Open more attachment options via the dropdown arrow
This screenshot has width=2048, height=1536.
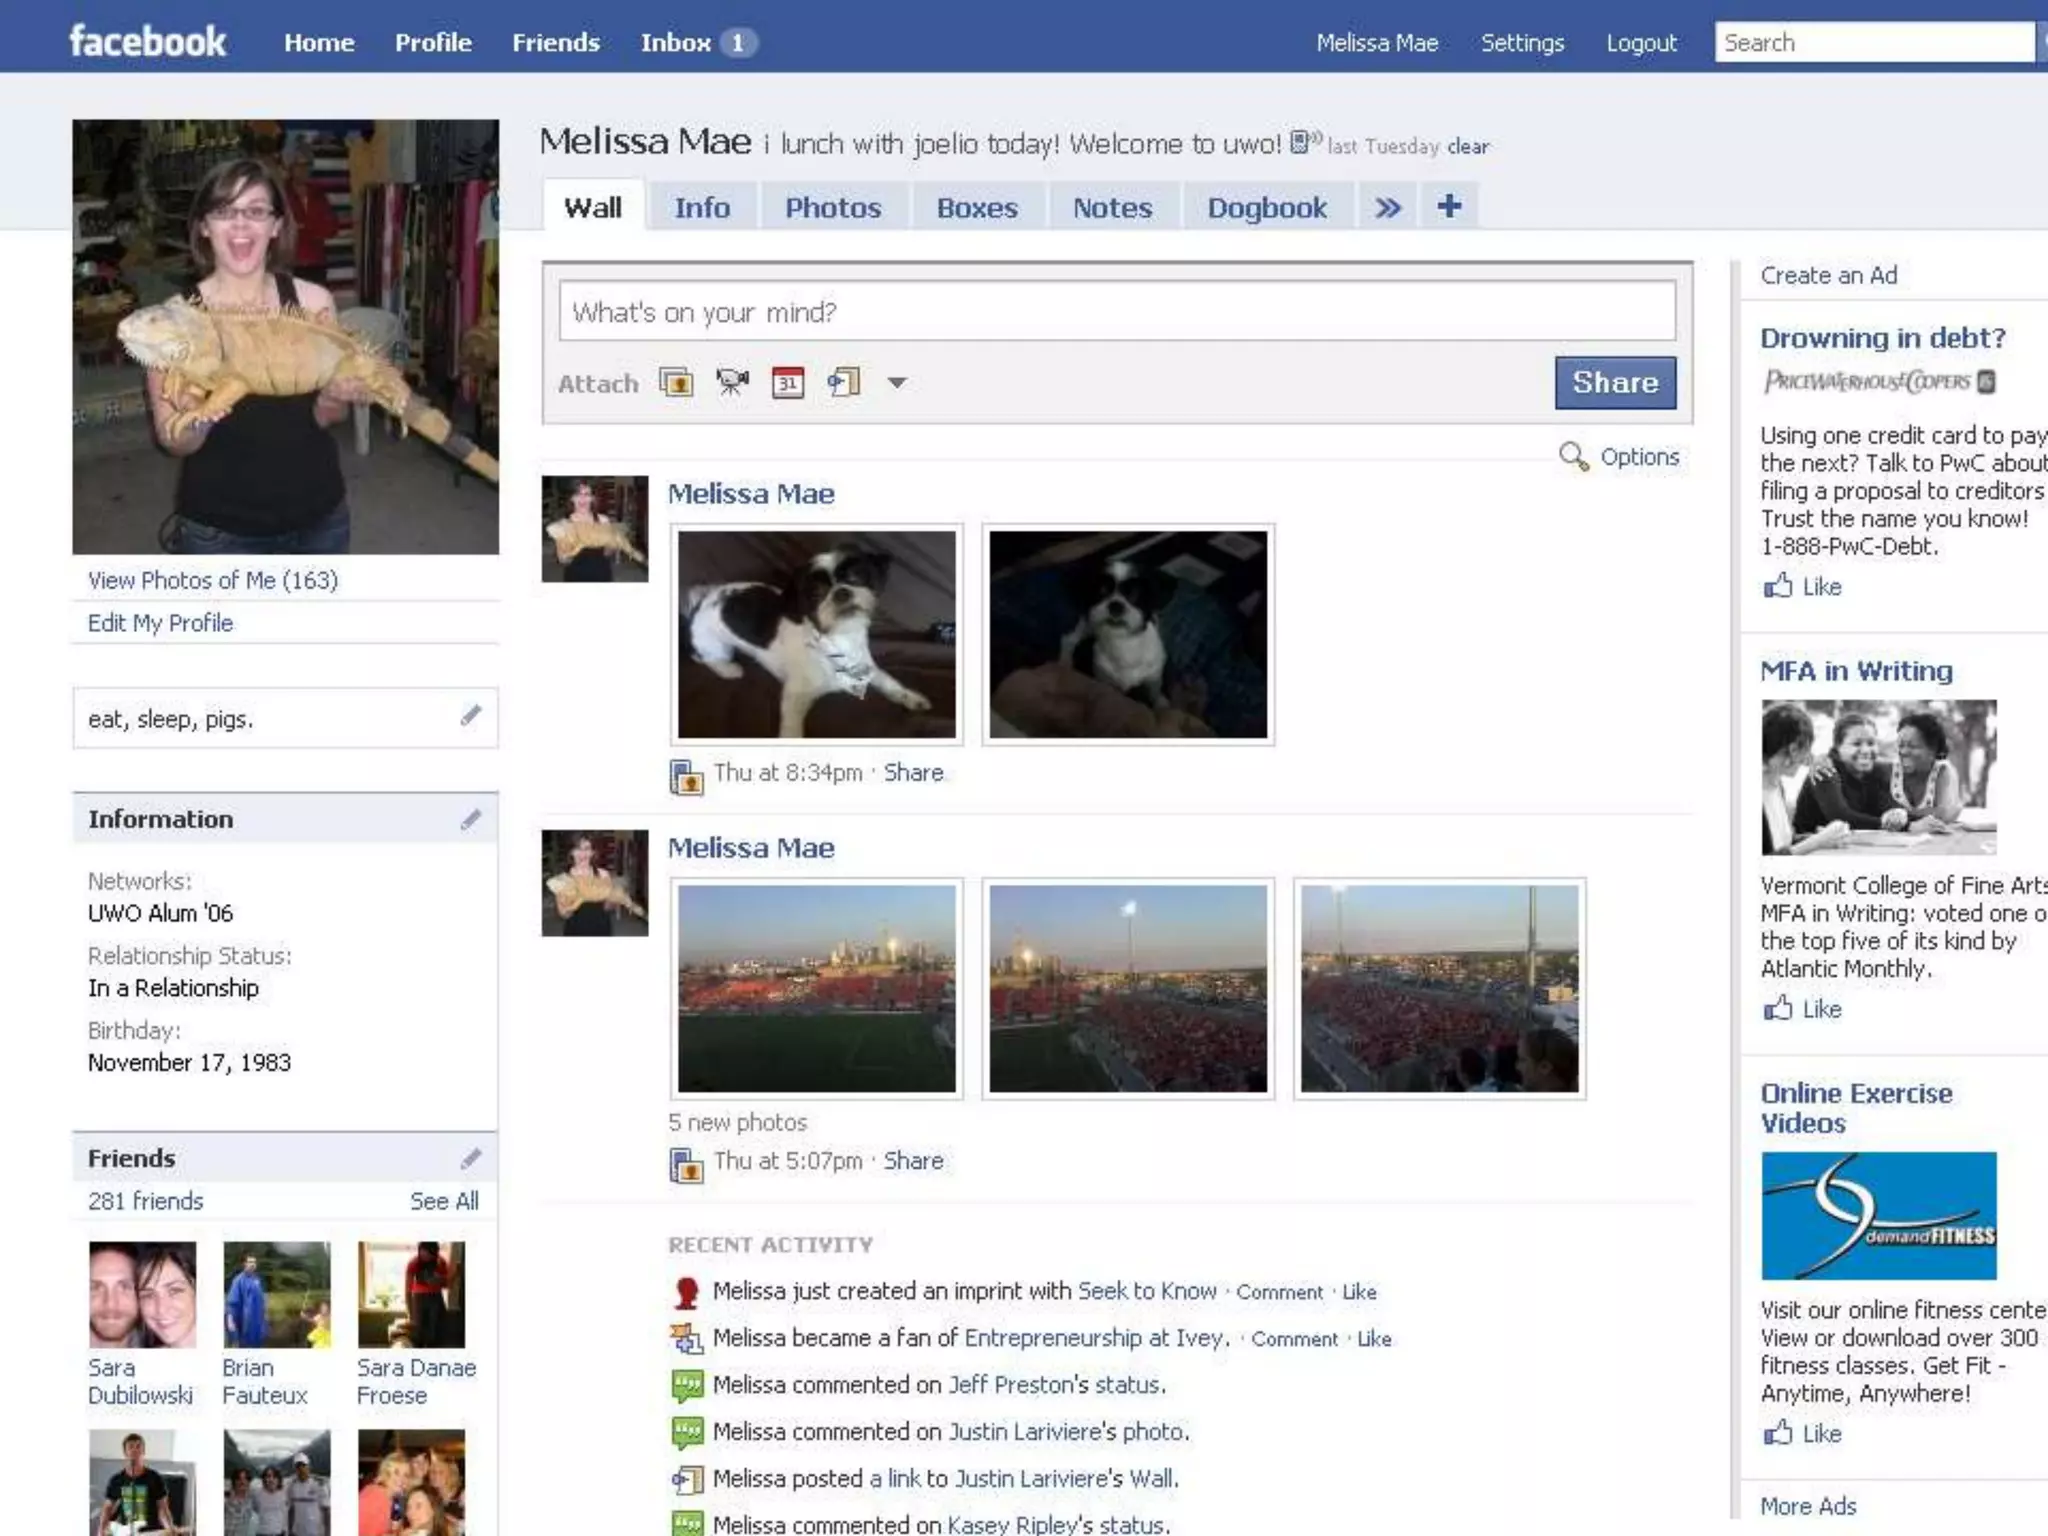pyautogui.click(x=897, y=382)
